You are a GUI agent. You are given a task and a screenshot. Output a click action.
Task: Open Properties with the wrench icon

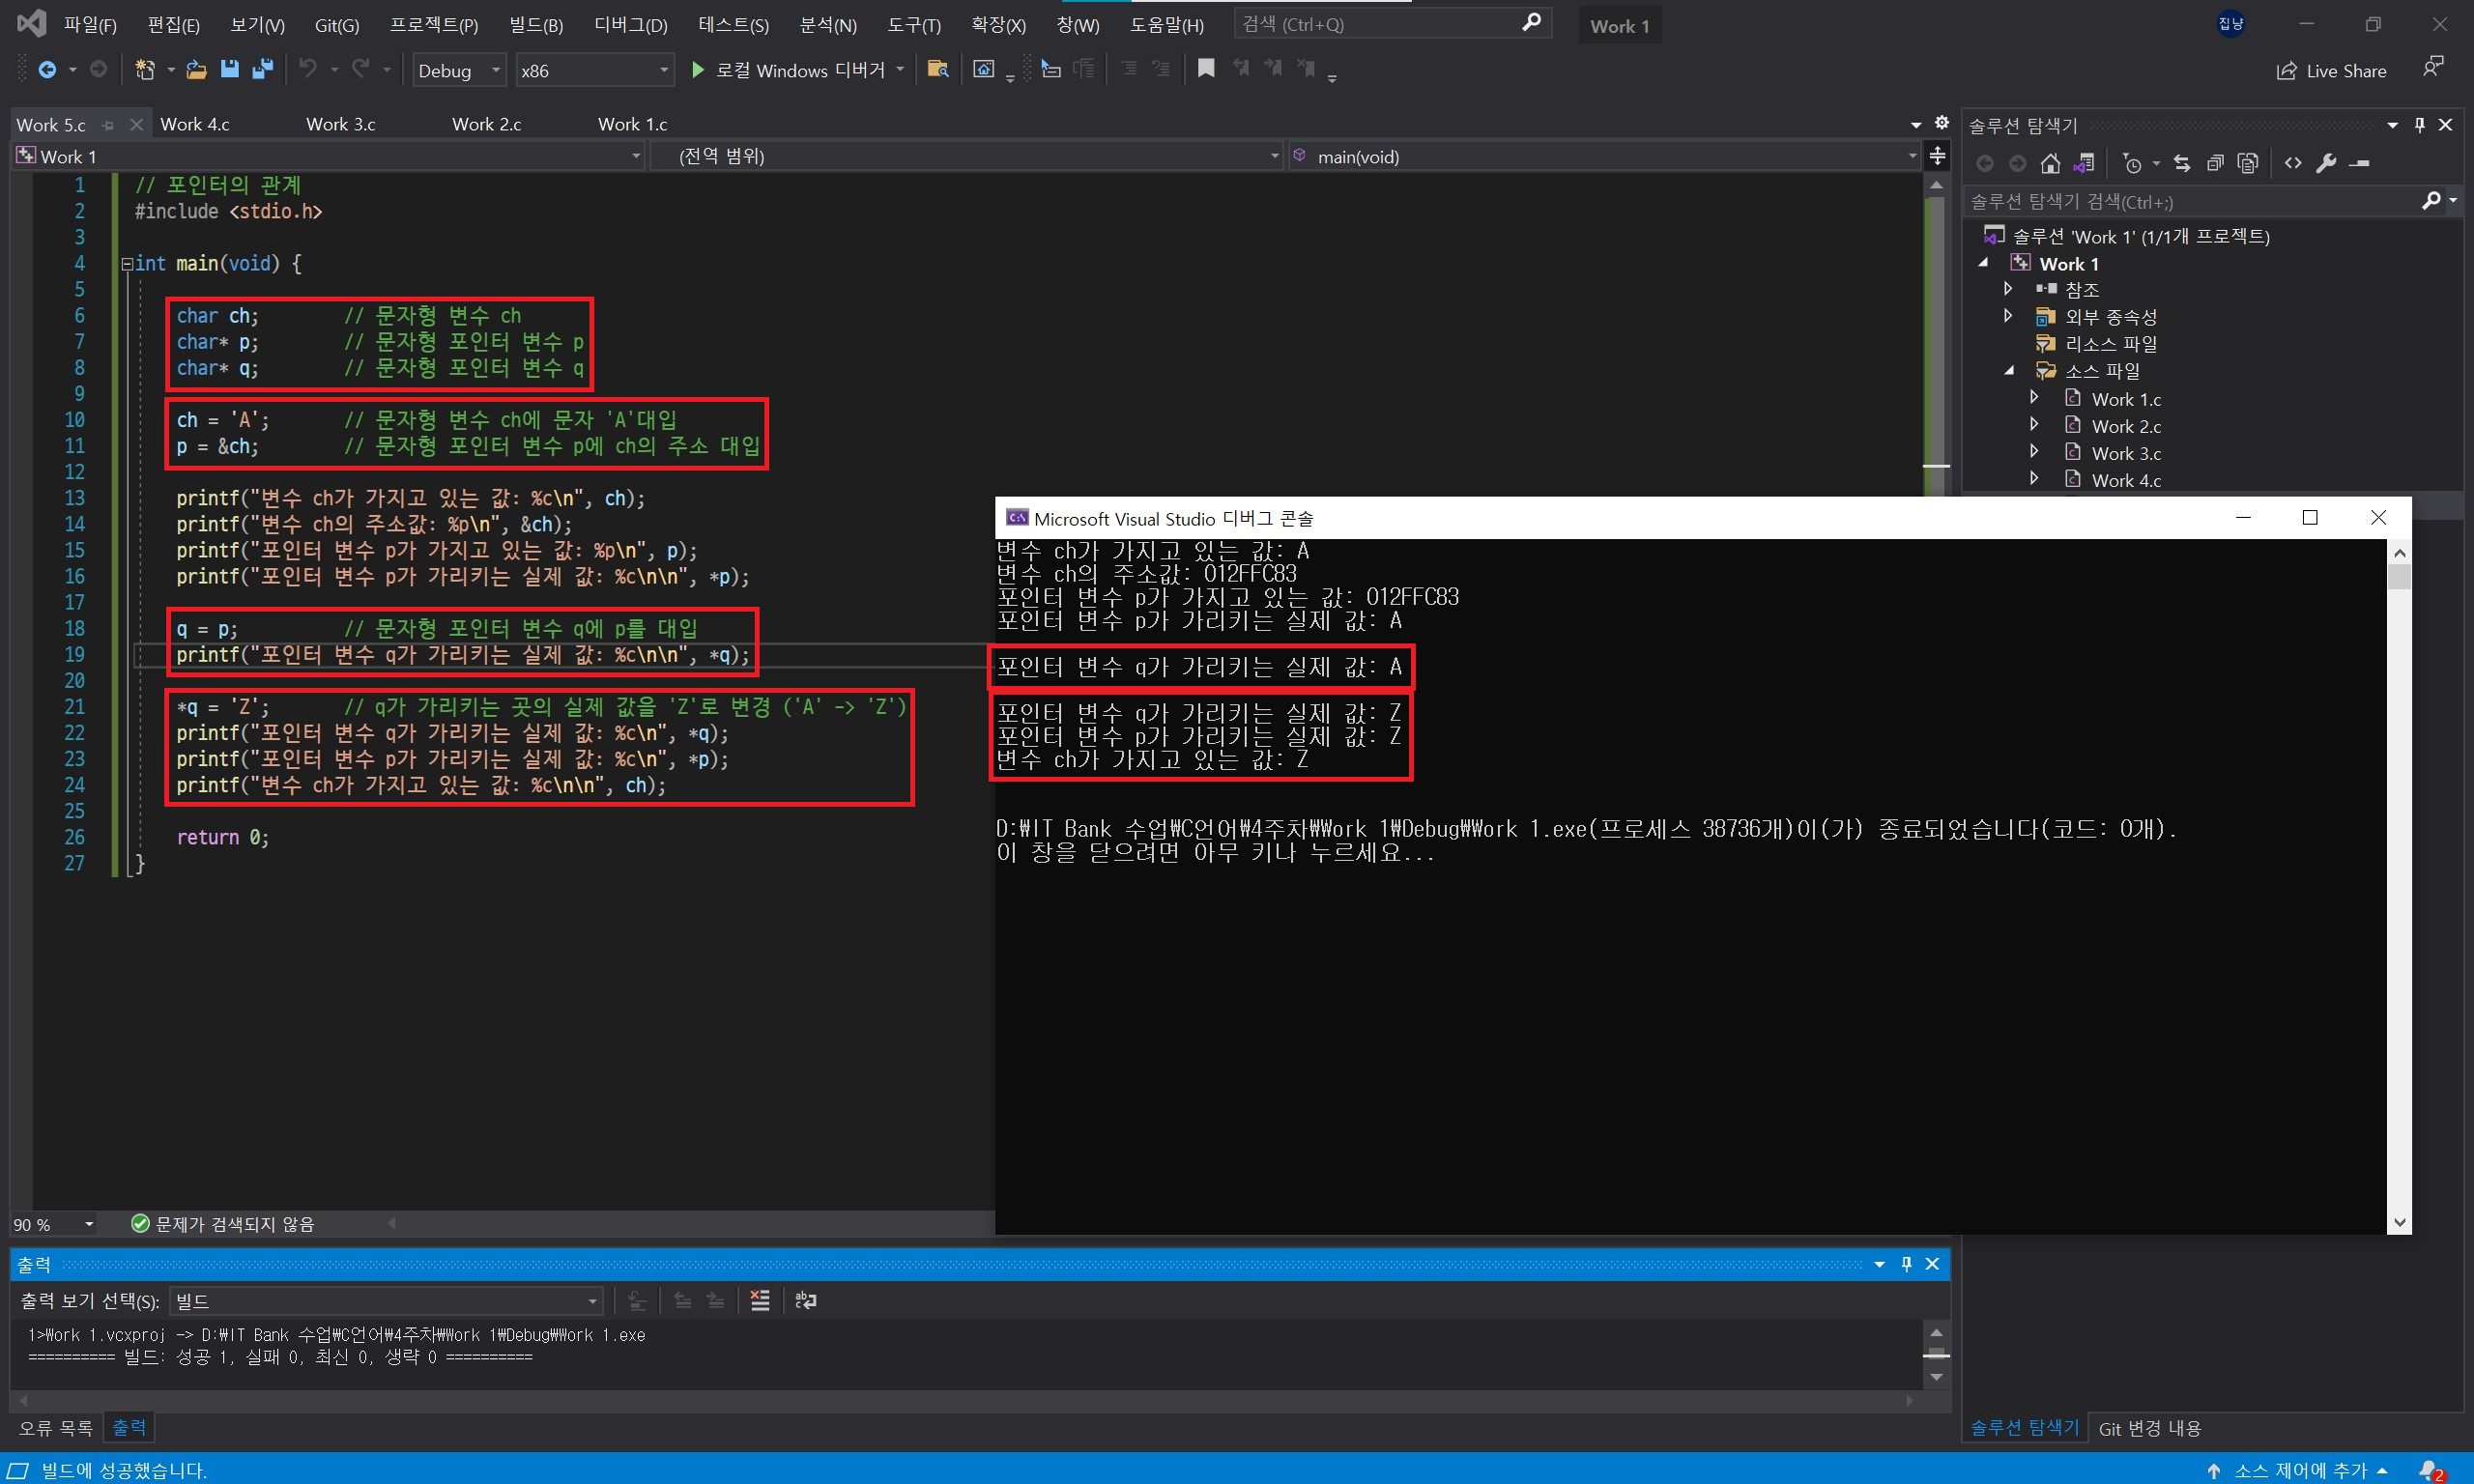coord(2326,163)
